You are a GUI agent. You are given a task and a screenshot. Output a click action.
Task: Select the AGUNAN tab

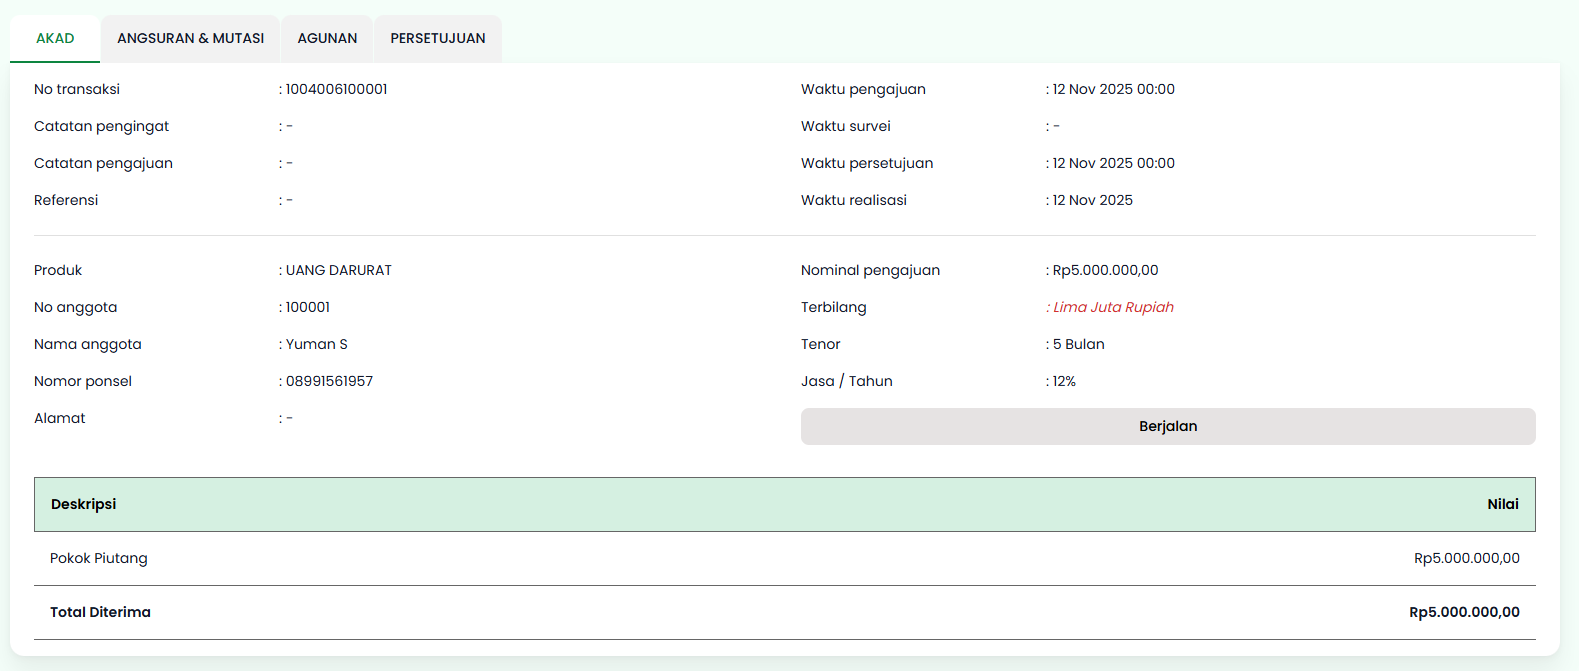pyautogui.click(x=327, y=39)
